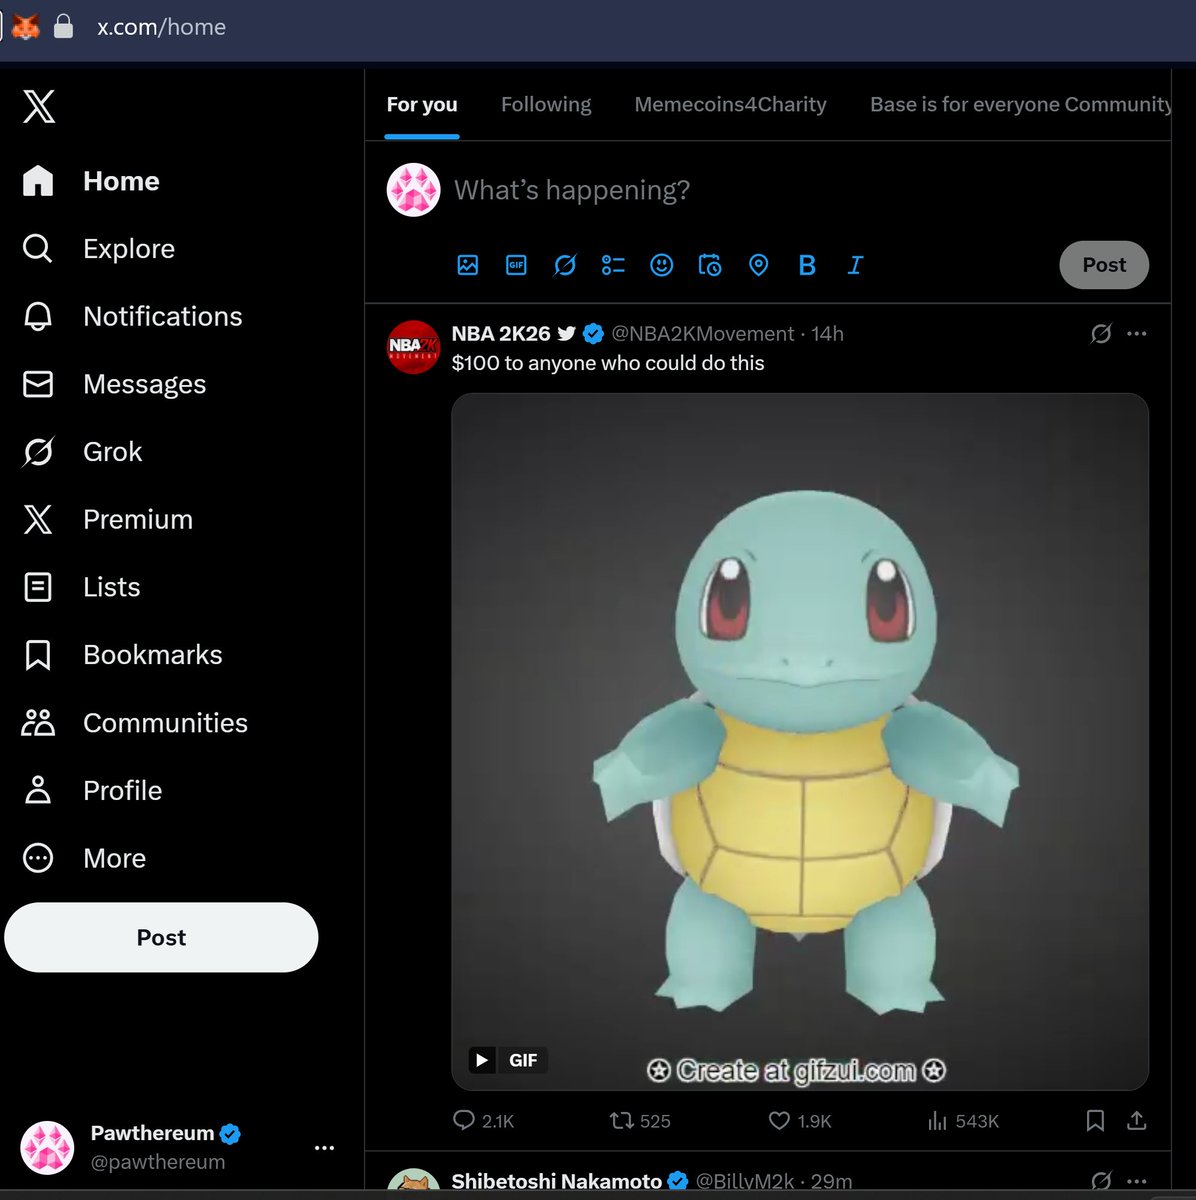The image size is (1196, 1200).
Task: Open Grok from the sidebar
Action: click(82, 452)
